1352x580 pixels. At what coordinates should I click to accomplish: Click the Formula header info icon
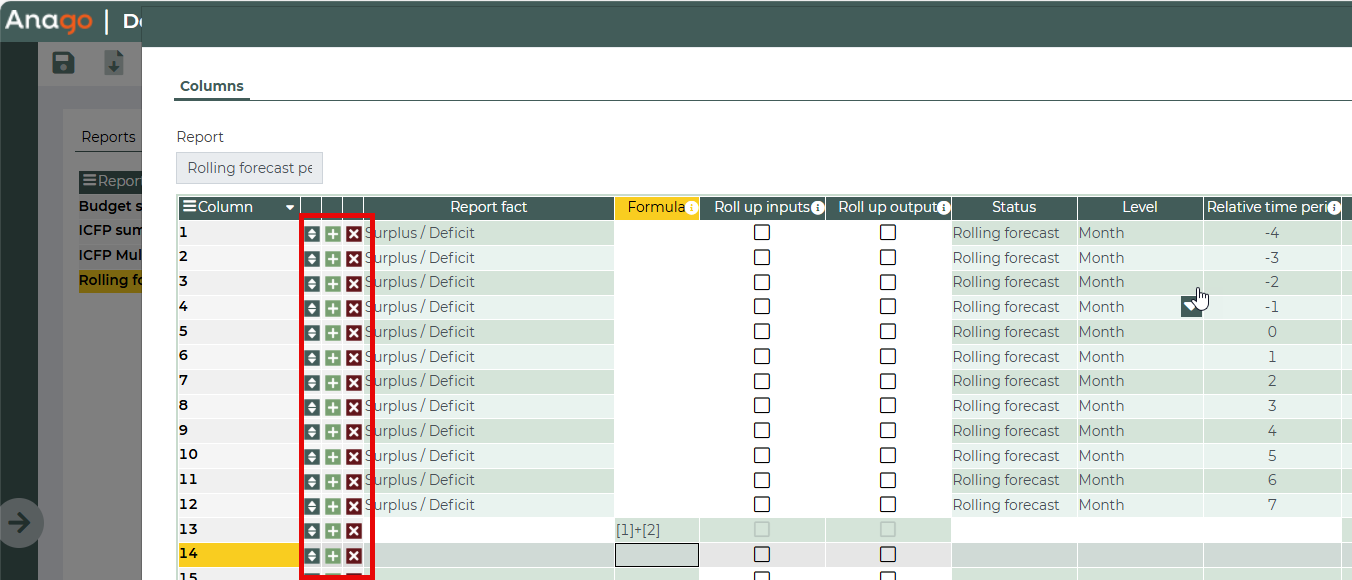(691, 208)
